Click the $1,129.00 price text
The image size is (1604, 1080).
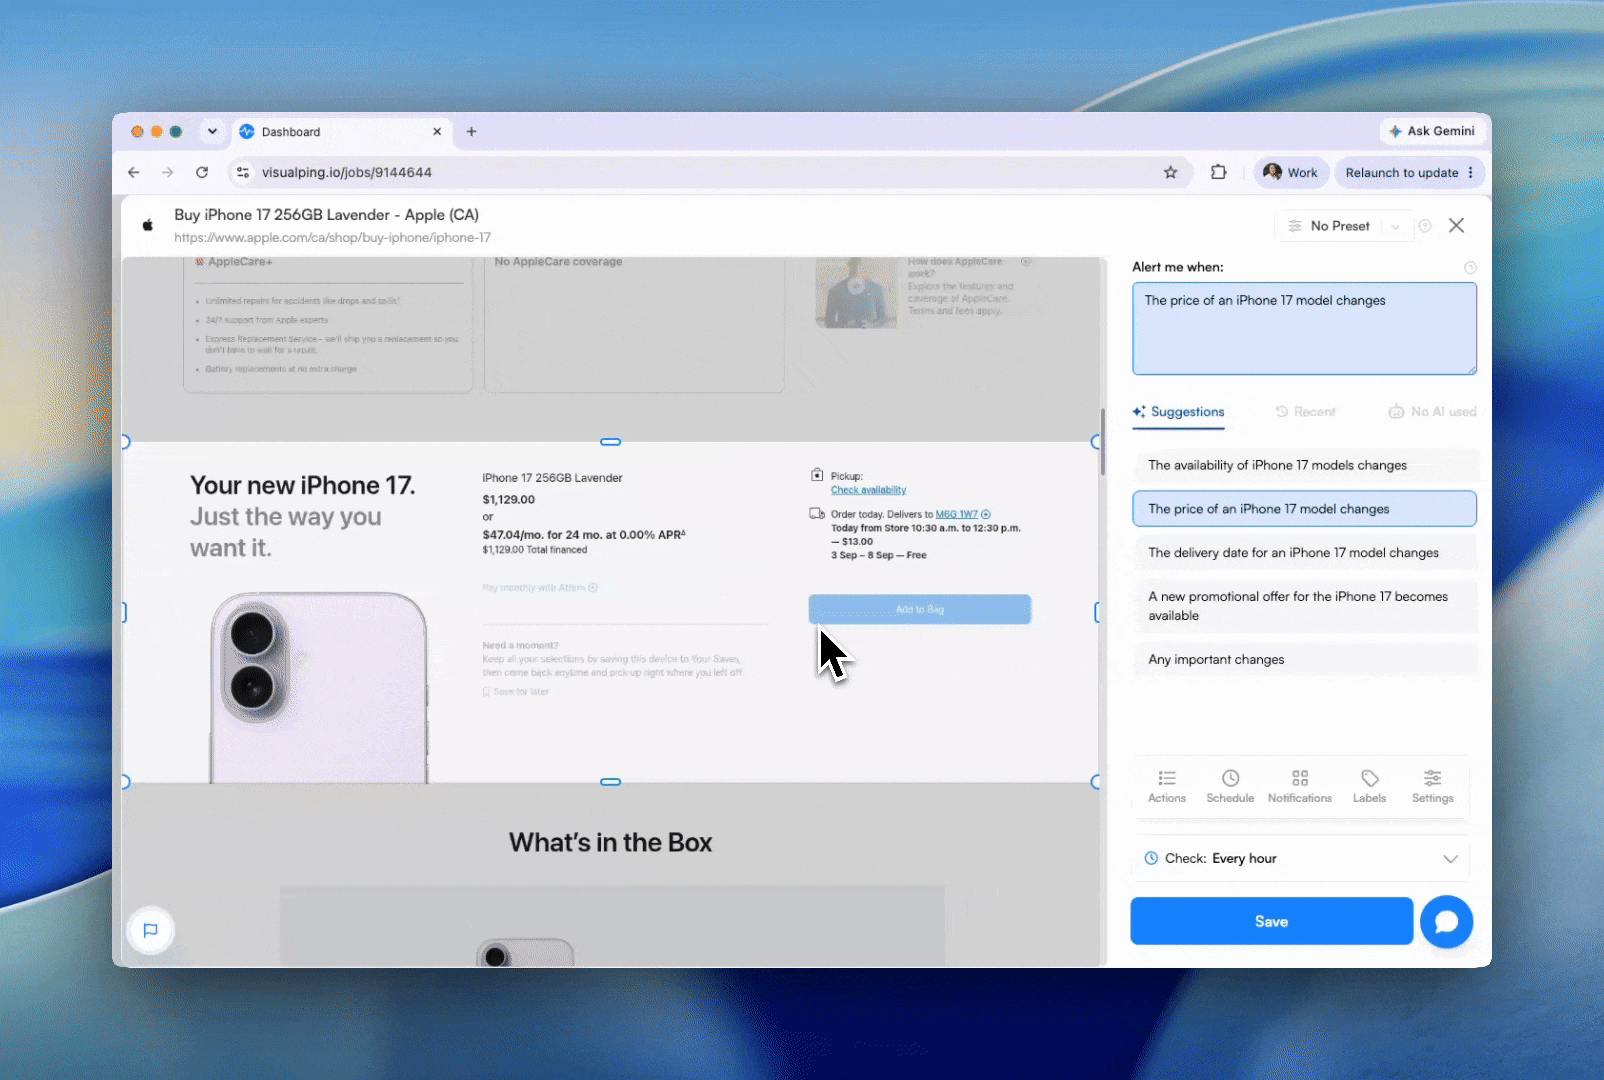[508, 500]
